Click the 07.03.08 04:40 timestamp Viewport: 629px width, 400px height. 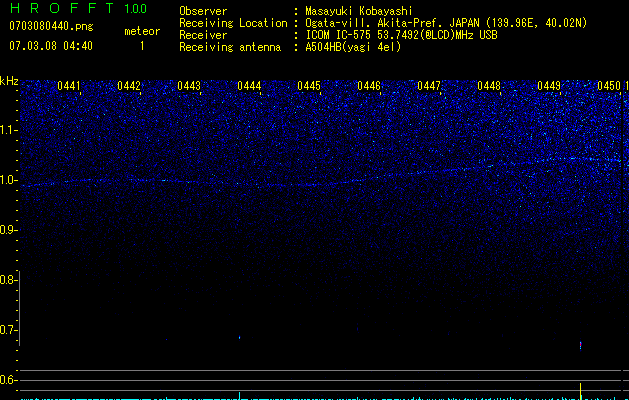[x=50, y=46]
